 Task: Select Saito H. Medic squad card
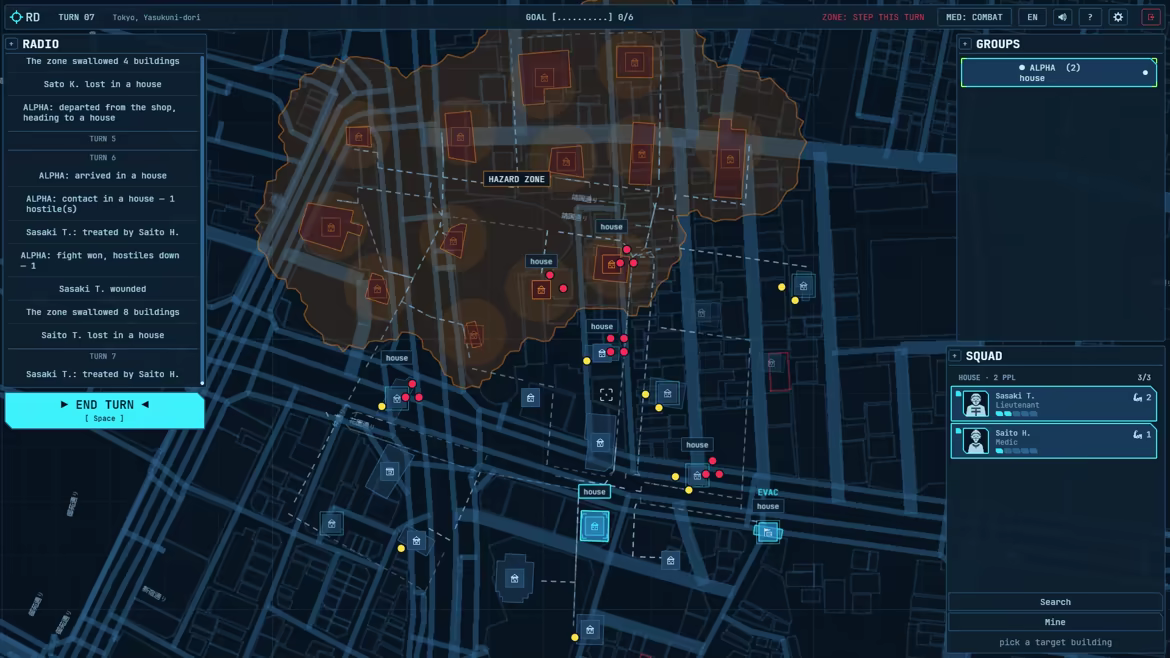coord(1054,440)
